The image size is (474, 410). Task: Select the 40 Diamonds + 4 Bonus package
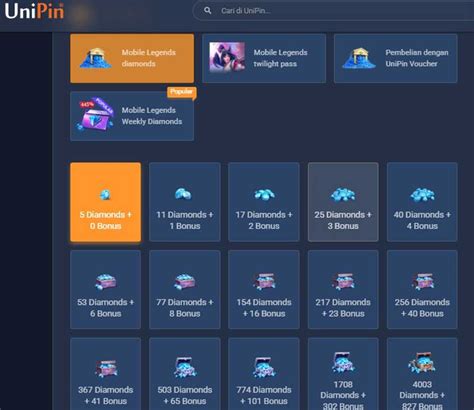(x=422, y=202)
